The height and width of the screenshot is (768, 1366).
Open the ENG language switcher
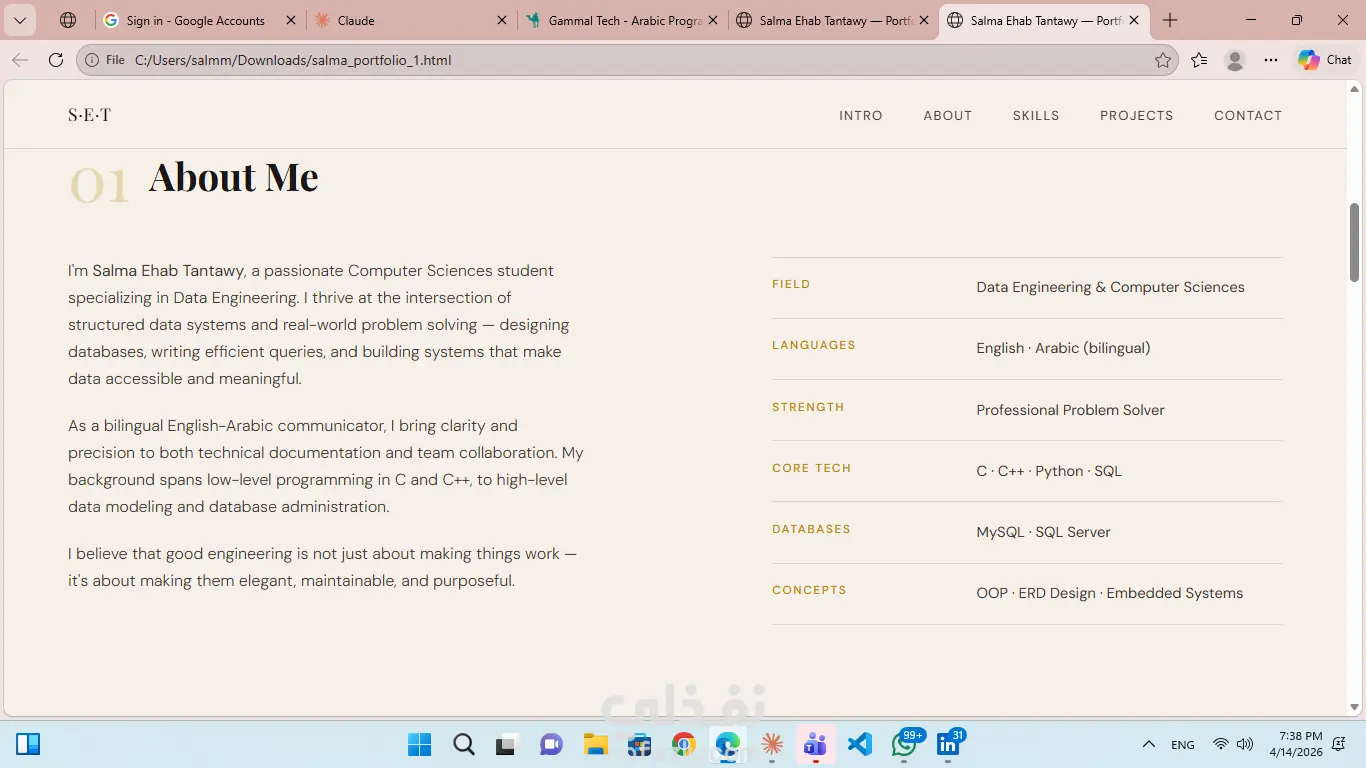point(1183,745)
